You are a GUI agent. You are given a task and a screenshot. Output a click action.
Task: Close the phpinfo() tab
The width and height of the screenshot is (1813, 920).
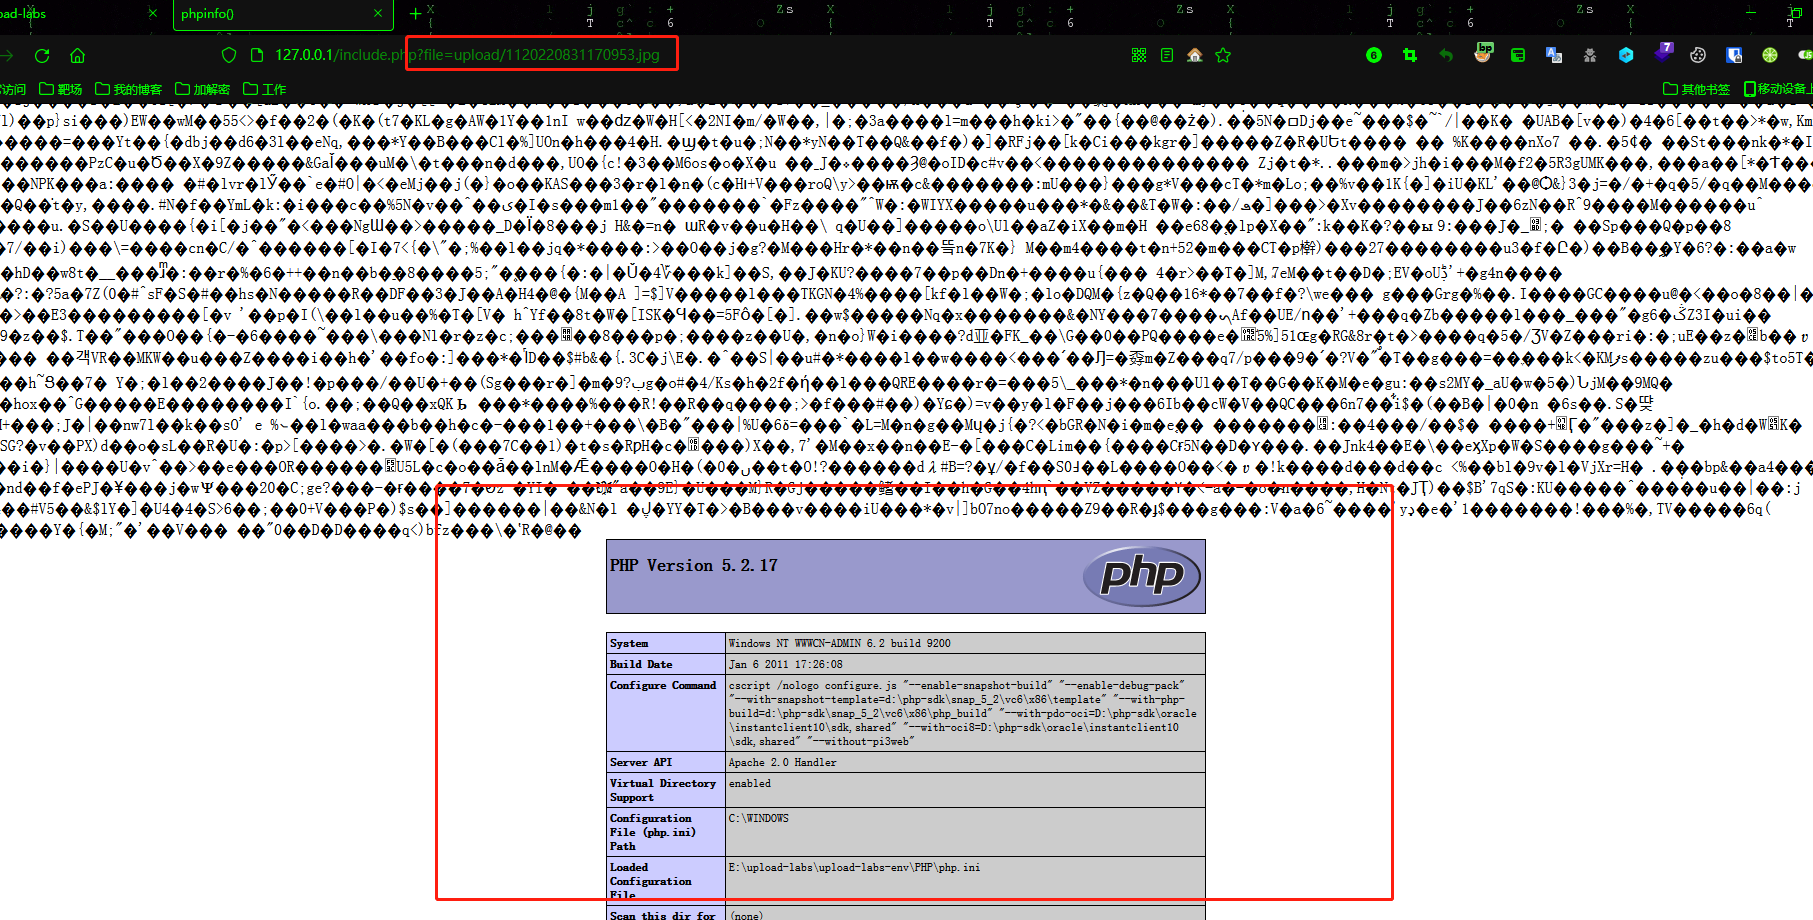pyautogui.click(x=378, y=14)
